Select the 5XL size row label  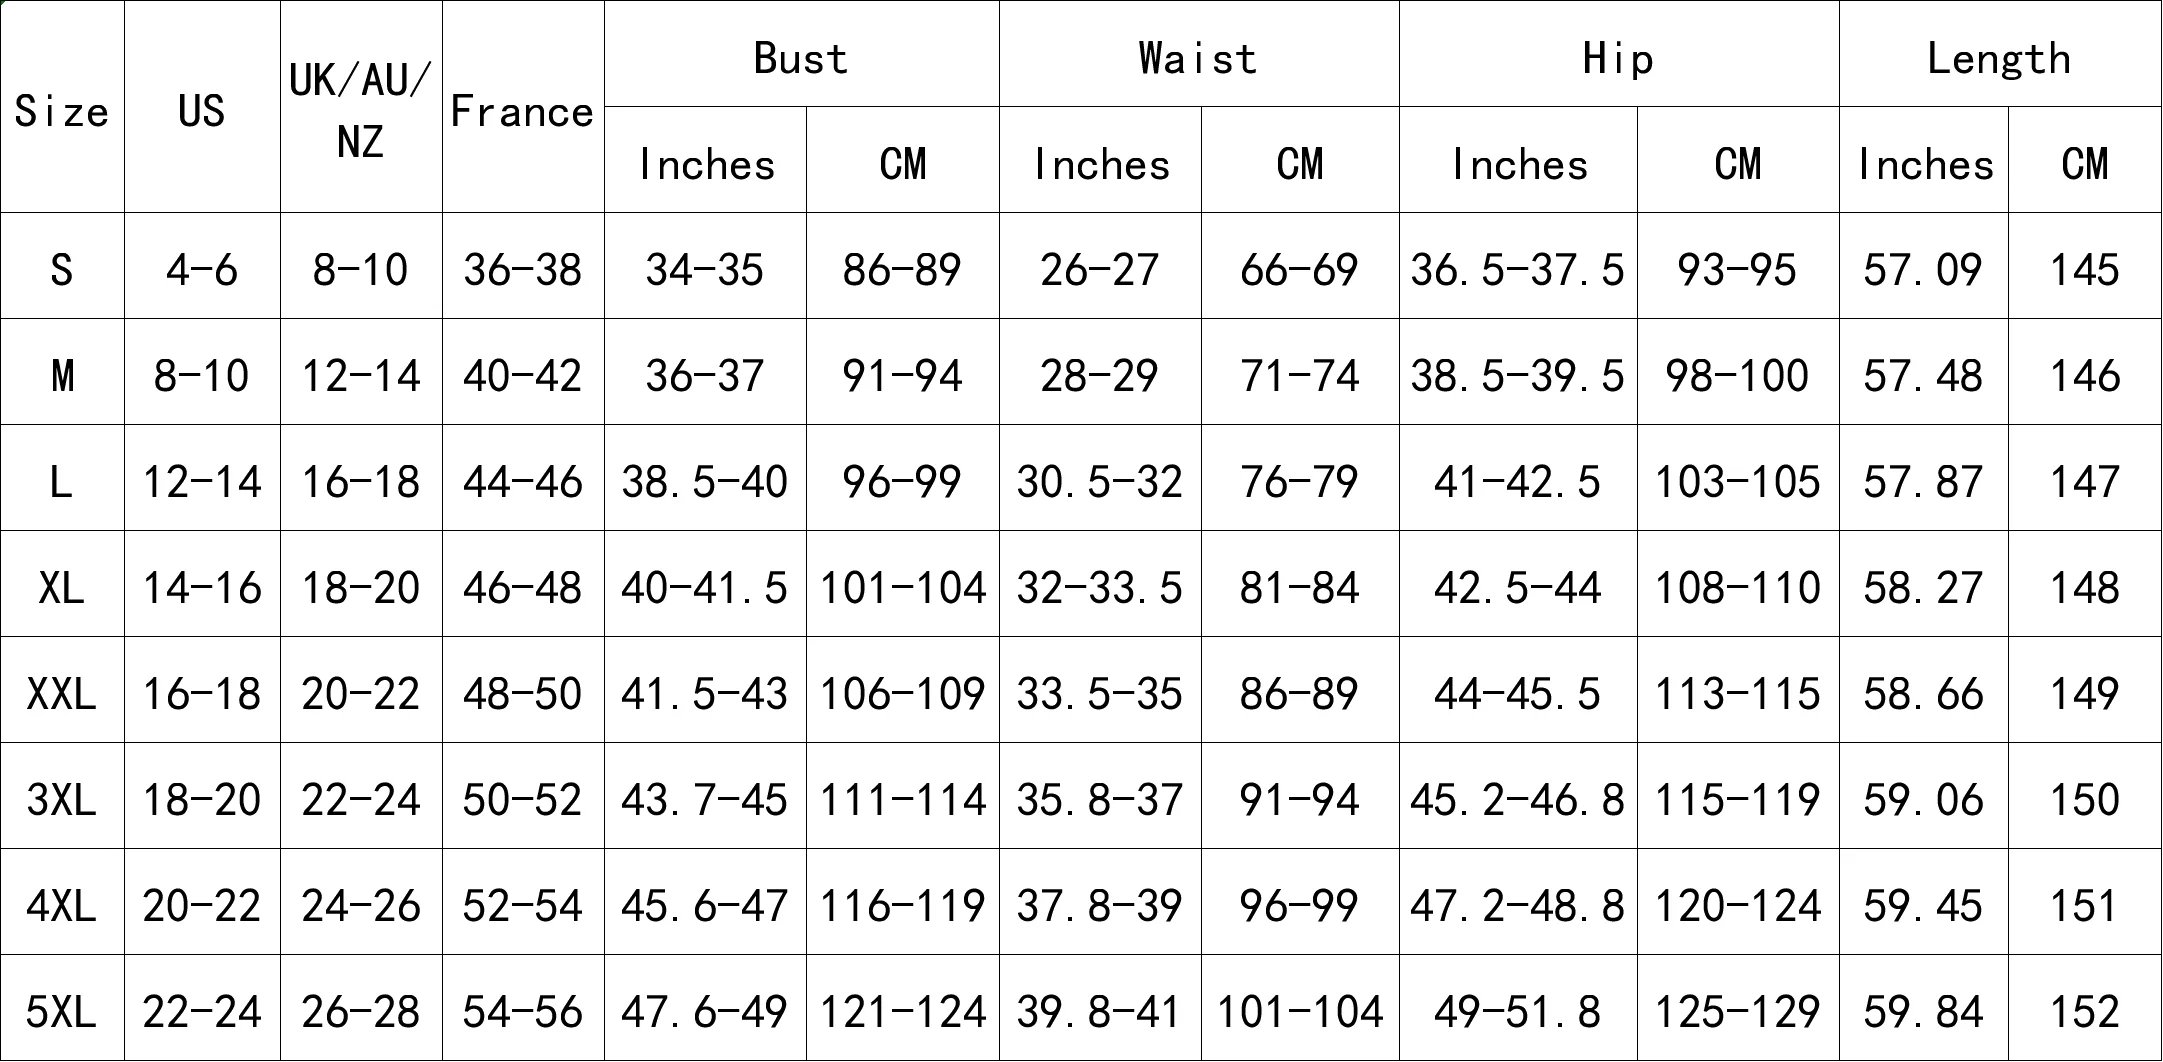(x=62, y=1011)
